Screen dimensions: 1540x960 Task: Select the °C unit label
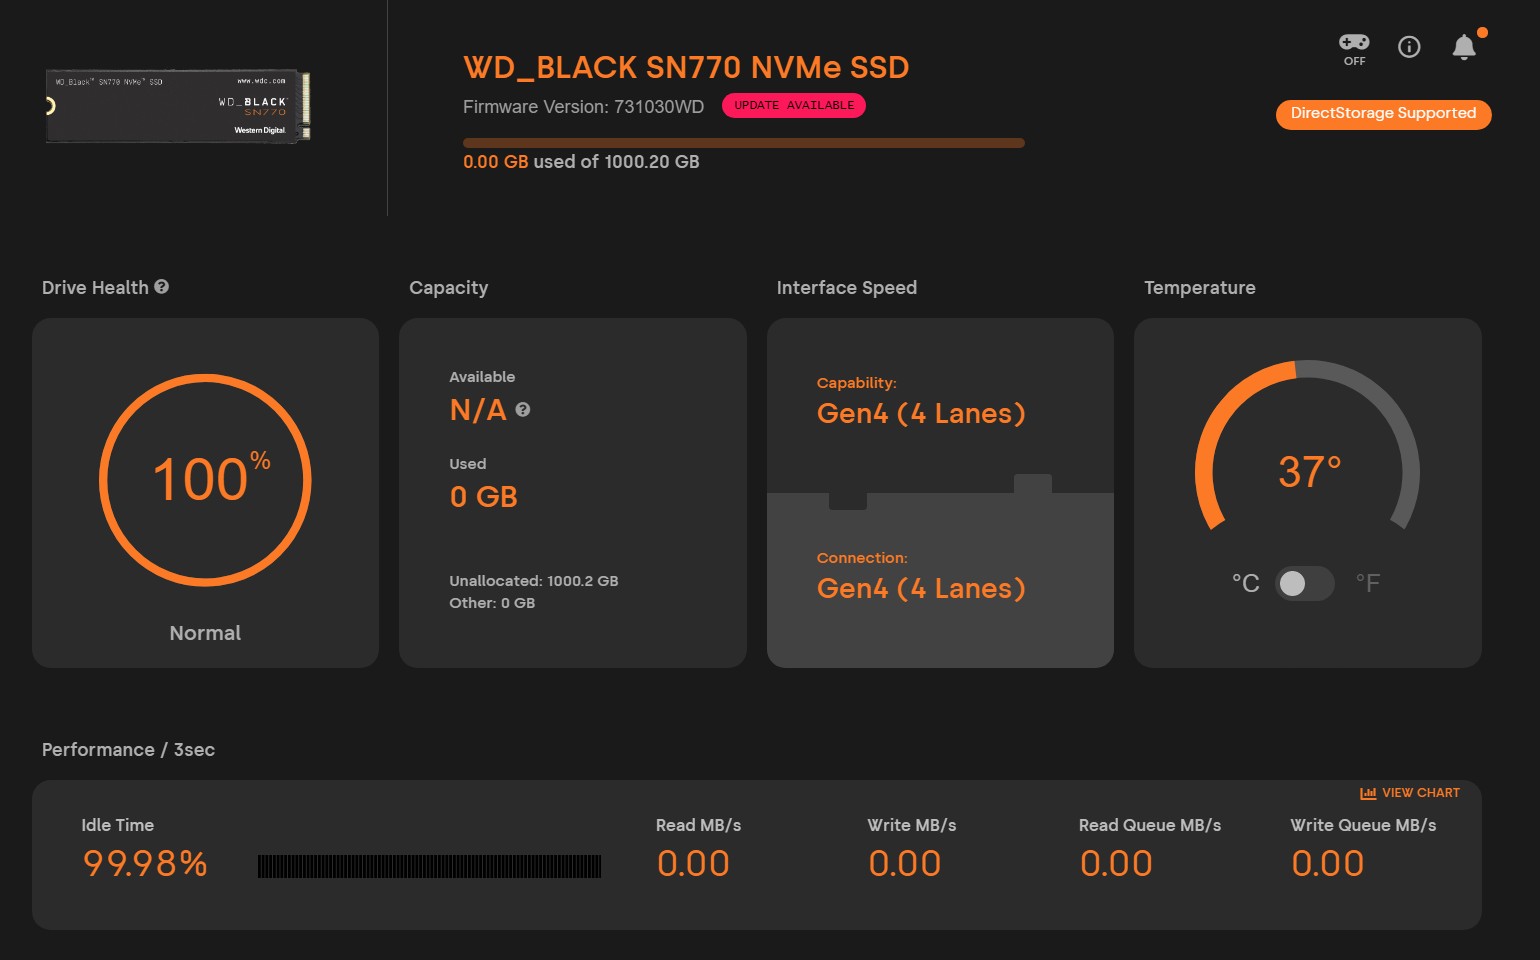click(x=1245, y=583)
